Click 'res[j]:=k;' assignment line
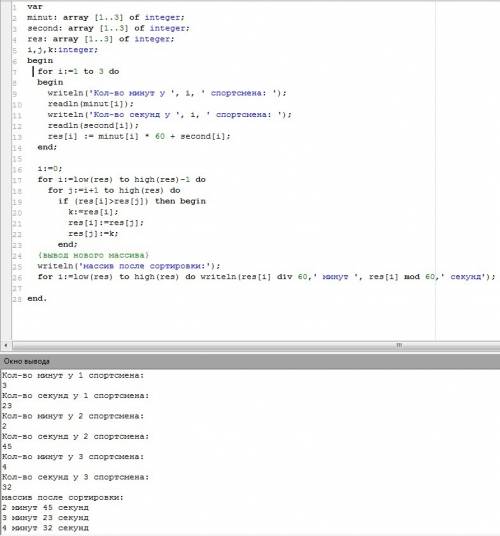This screenshot has height=536, width=500. [x=93, y=234]
